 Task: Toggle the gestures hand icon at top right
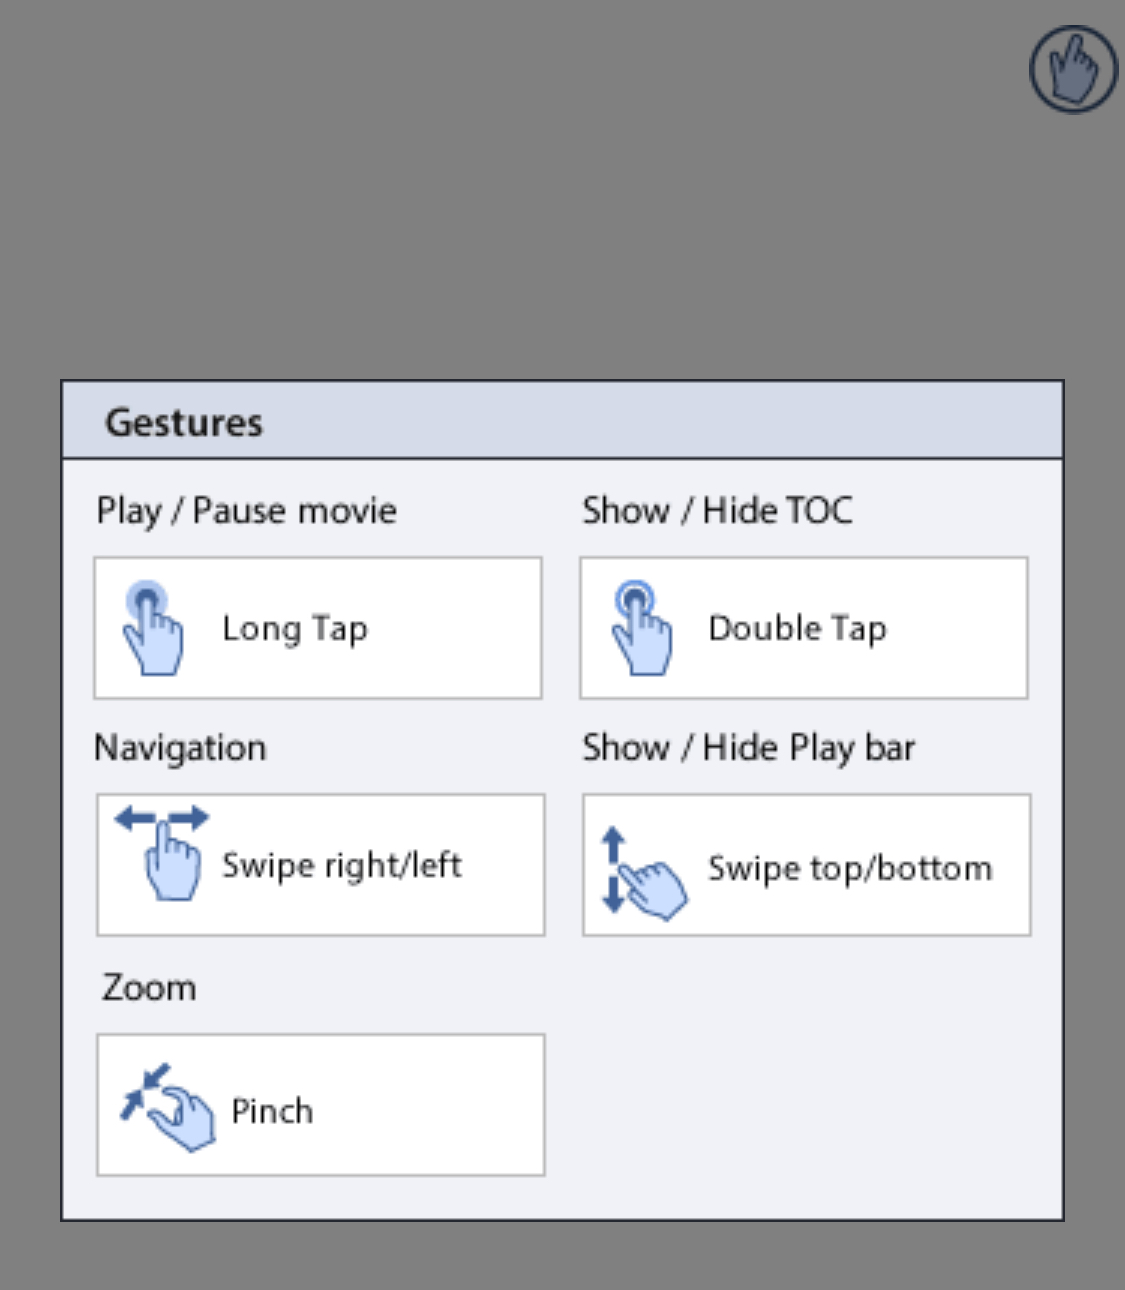click(x=1073, y=69)
